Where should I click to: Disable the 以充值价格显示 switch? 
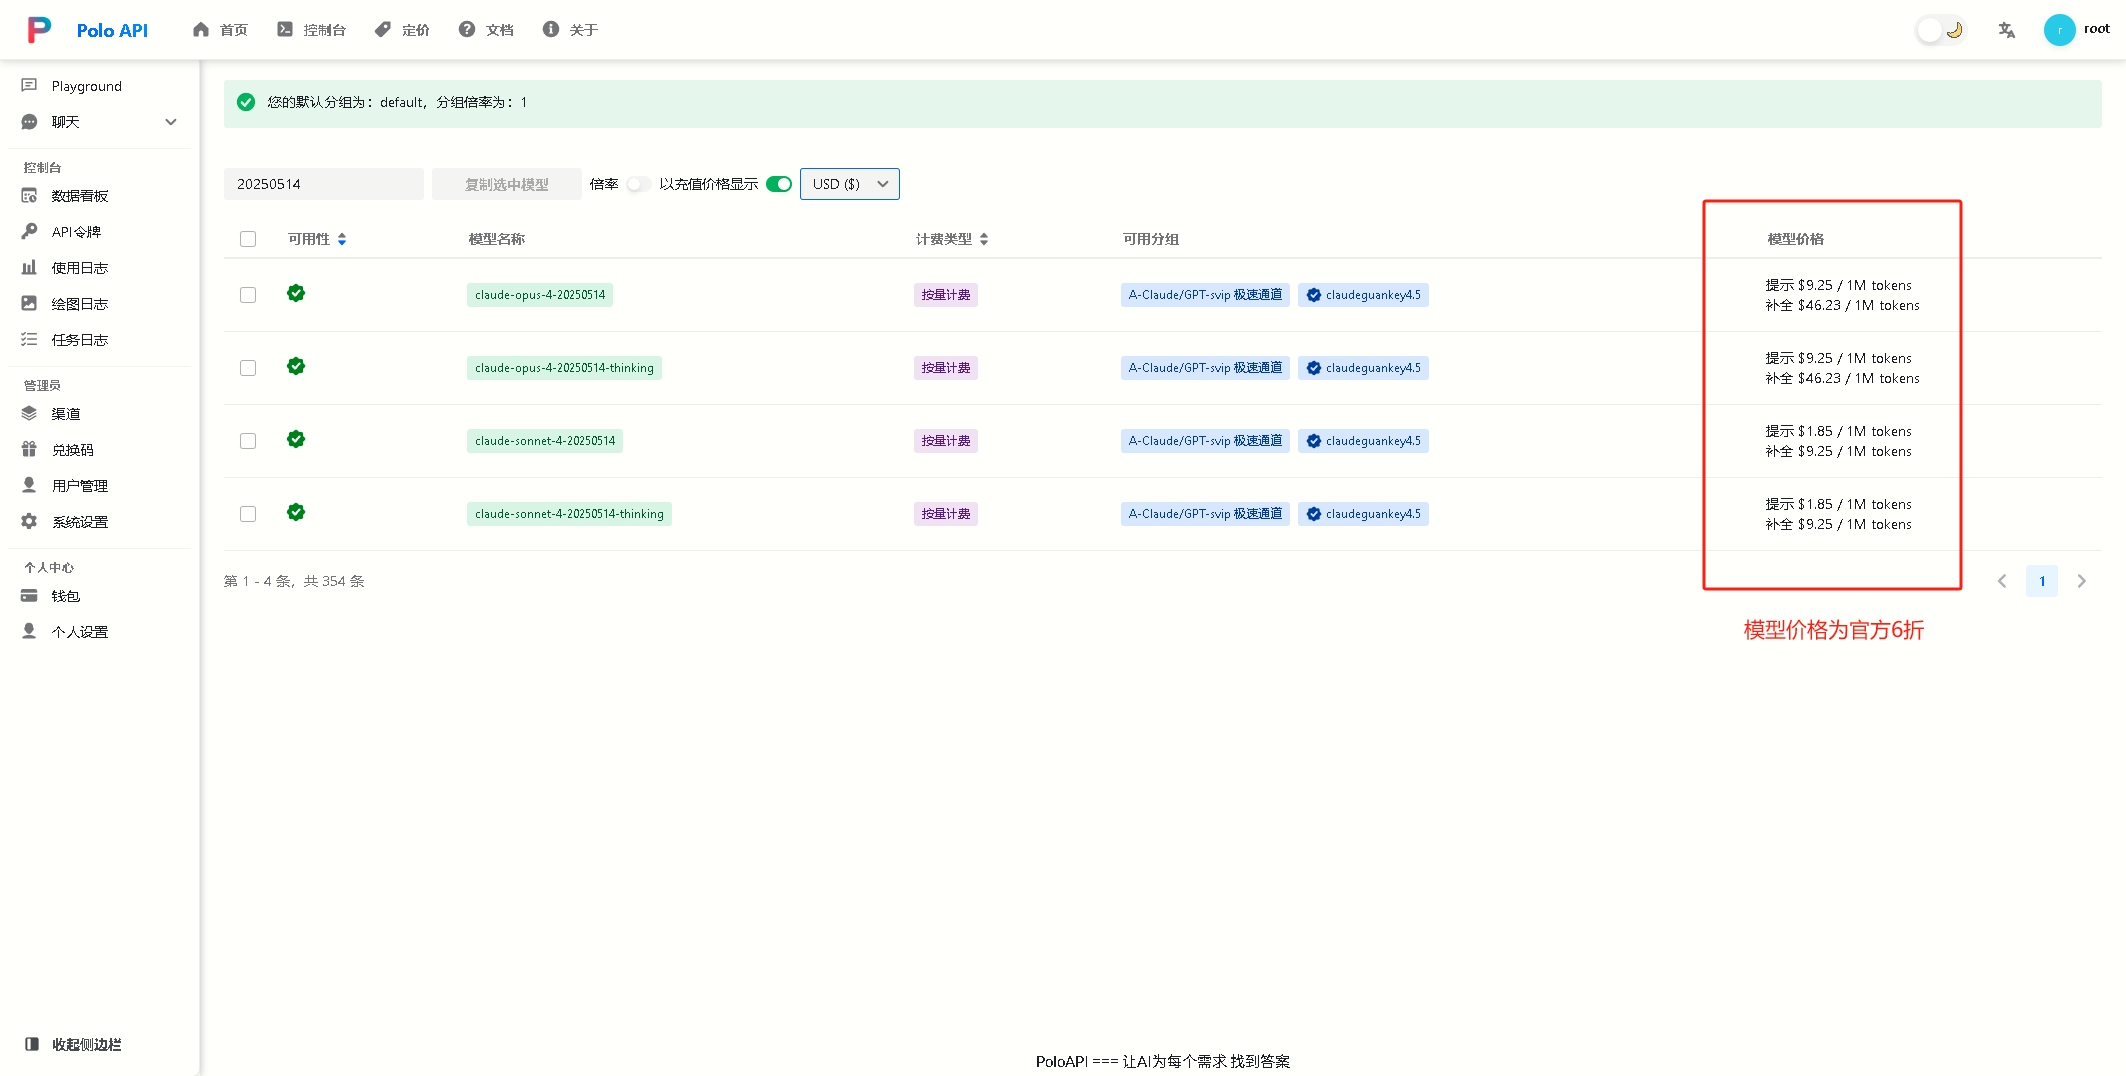[x=779, y=184]
